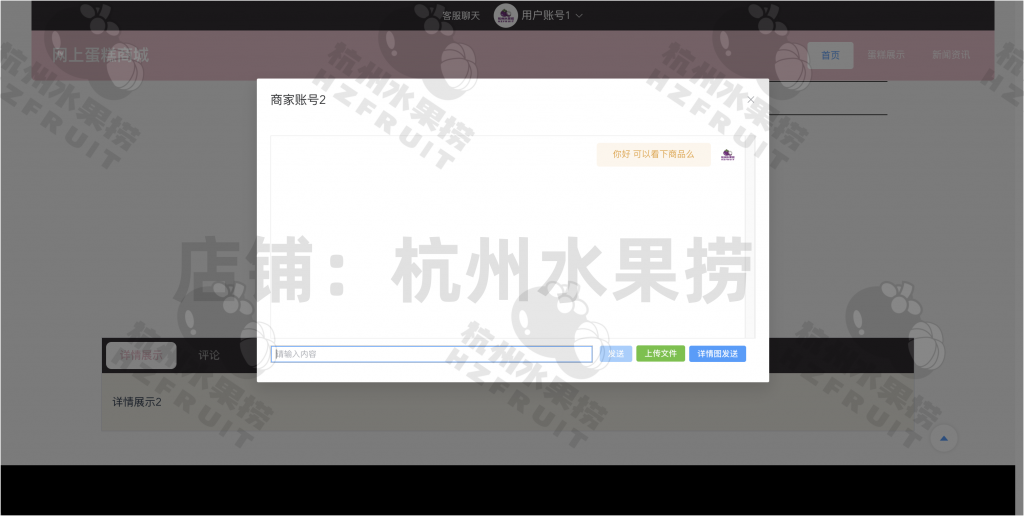
Task: Click the chat window scrollbar
Action: click(751, 237)
